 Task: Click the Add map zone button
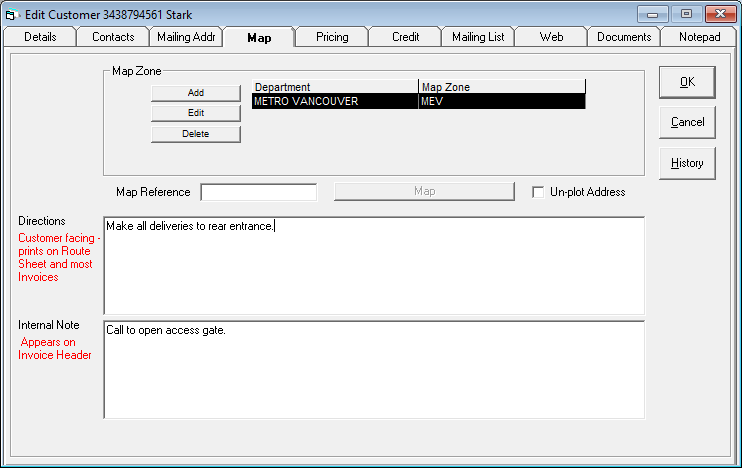pyautogui.click(x=195, y=93)
